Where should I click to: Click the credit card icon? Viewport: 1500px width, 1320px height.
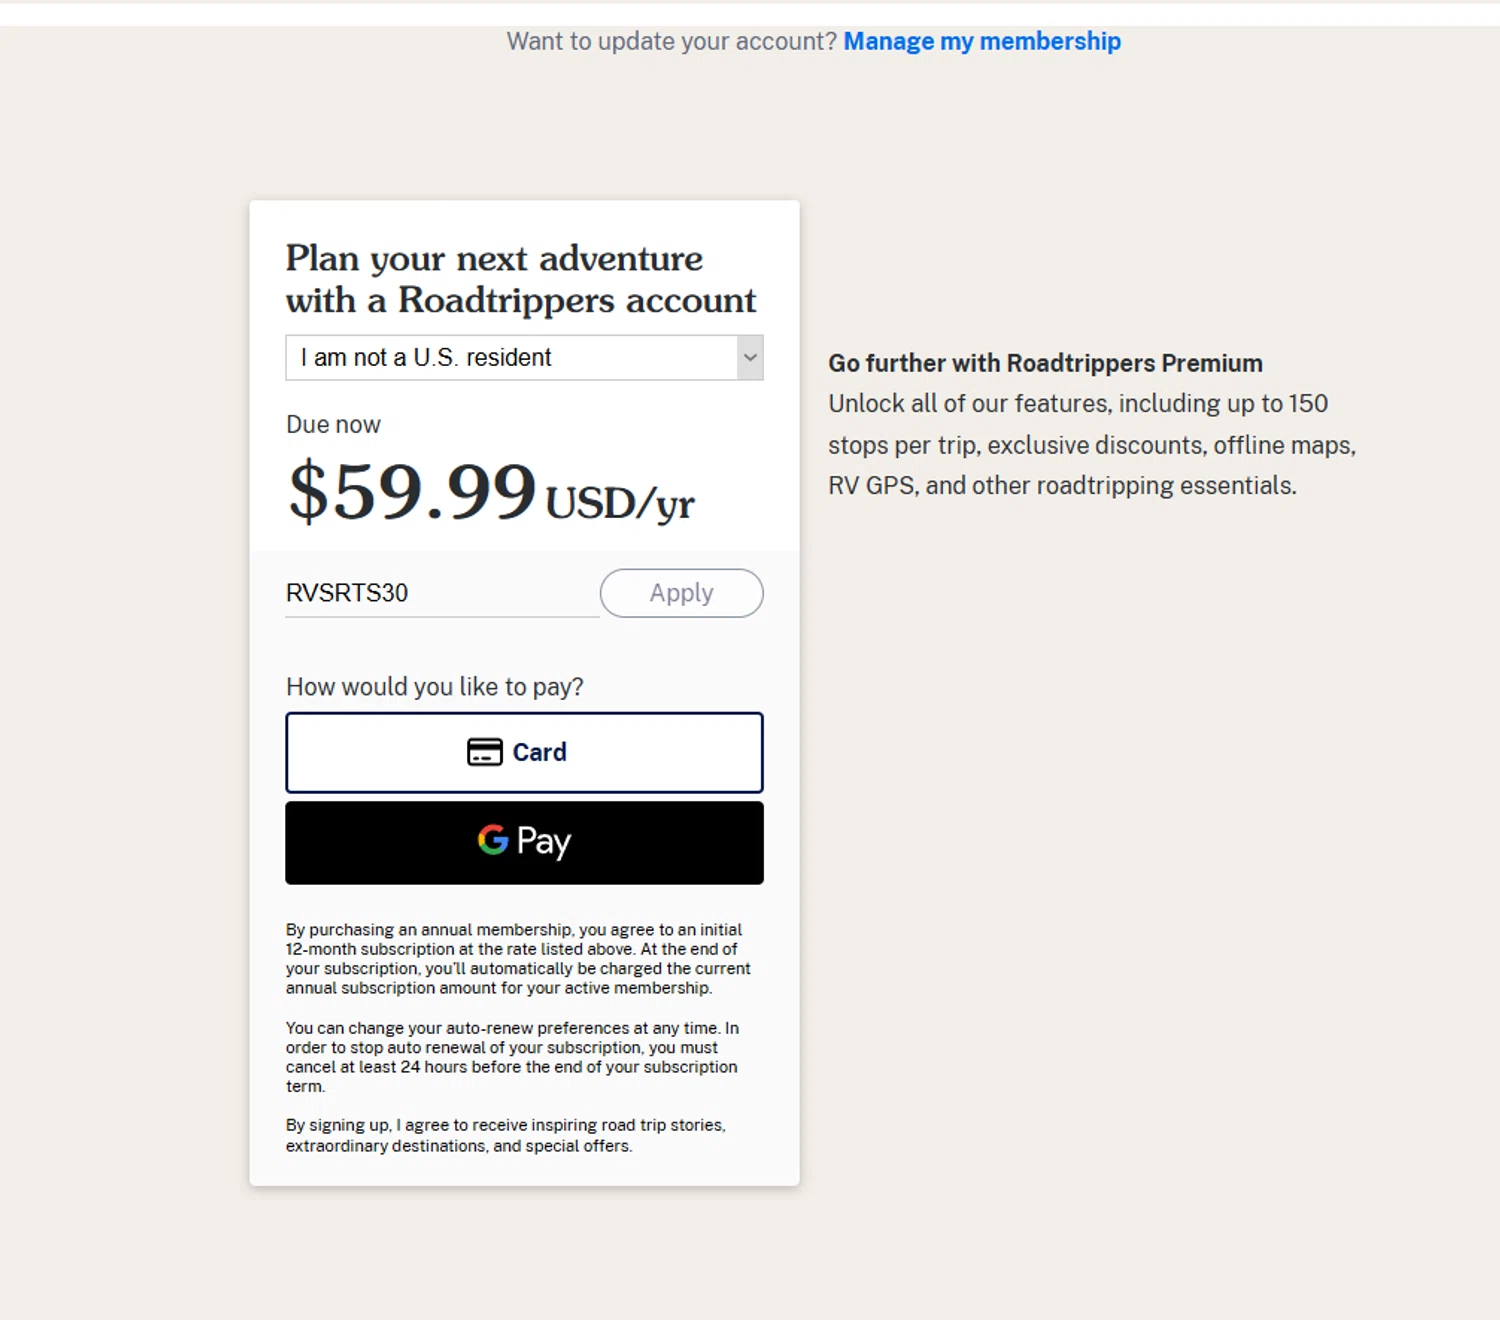point(485,752)
